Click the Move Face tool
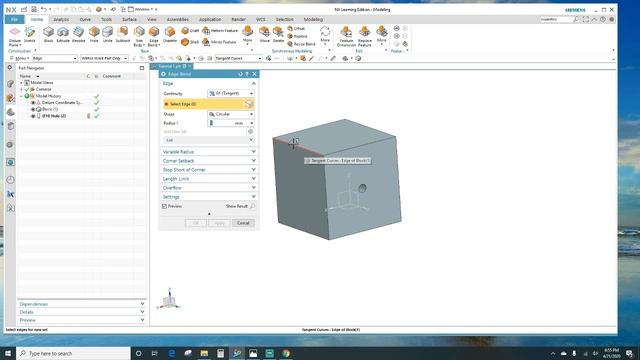The image size is (640, 360). point(264,35)
